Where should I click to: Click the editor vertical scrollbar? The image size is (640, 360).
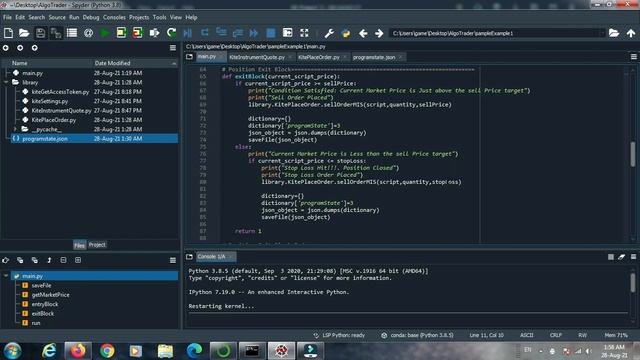633,154
